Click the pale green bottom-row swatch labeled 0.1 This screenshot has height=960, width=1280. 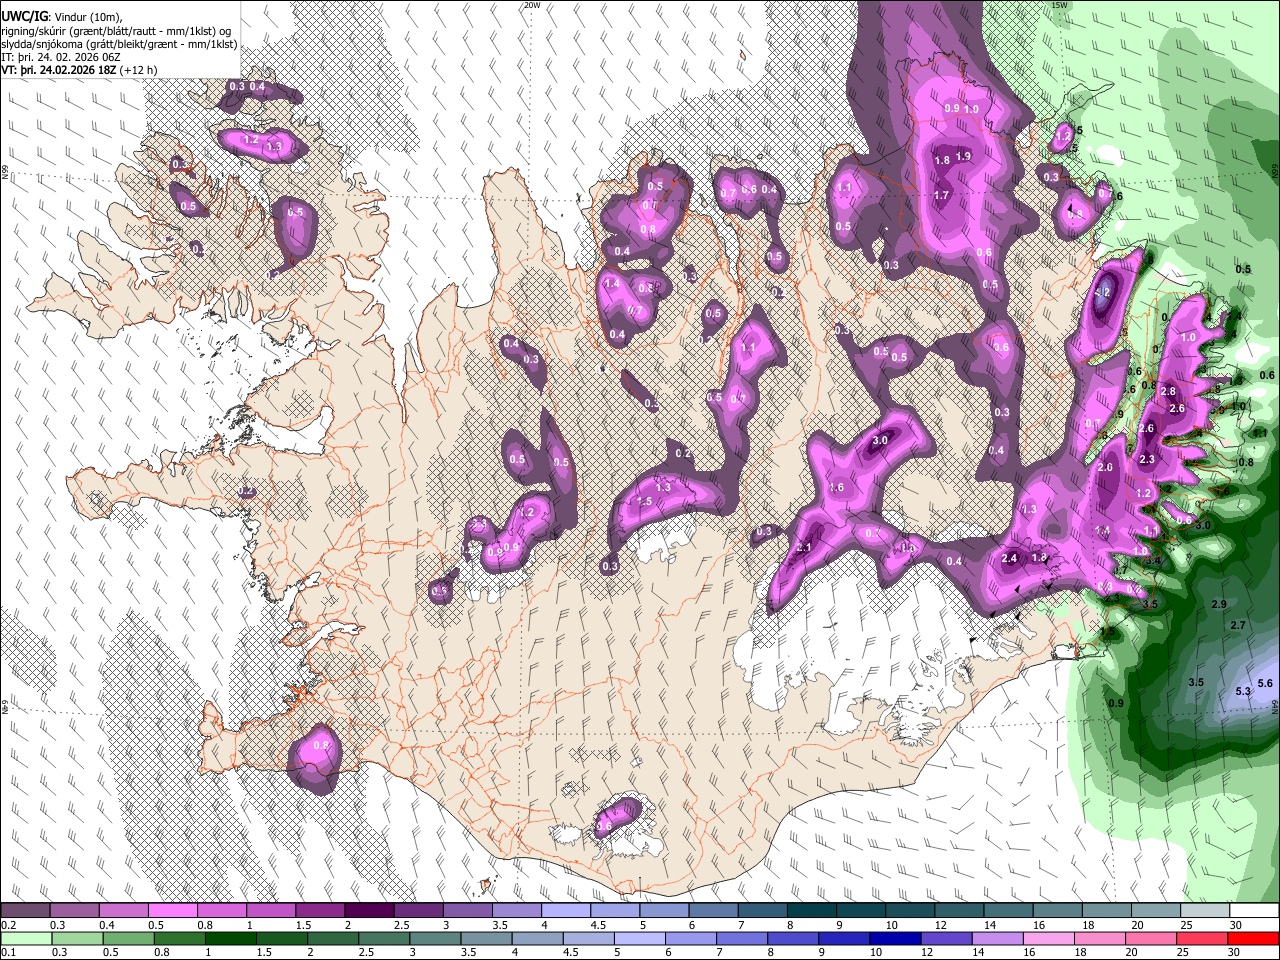(25, 939)
